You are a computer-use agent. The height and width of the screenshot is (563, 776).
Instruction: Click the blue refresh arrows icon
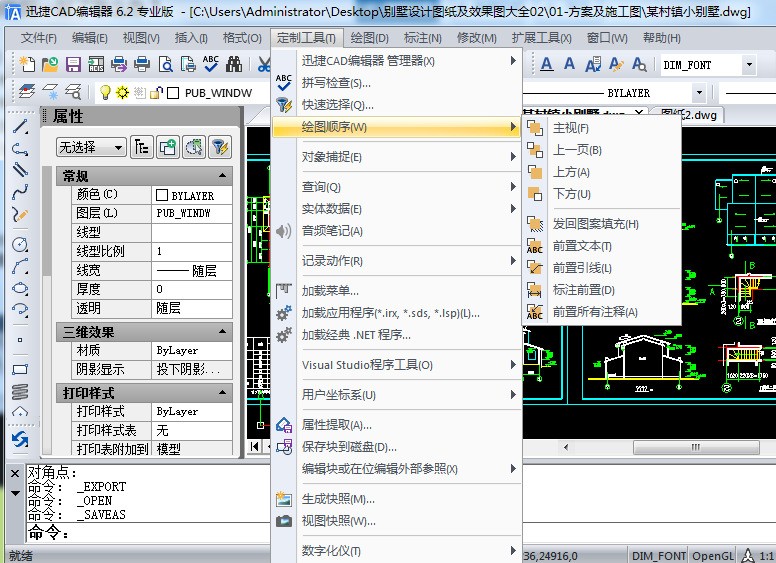[20, 439]
